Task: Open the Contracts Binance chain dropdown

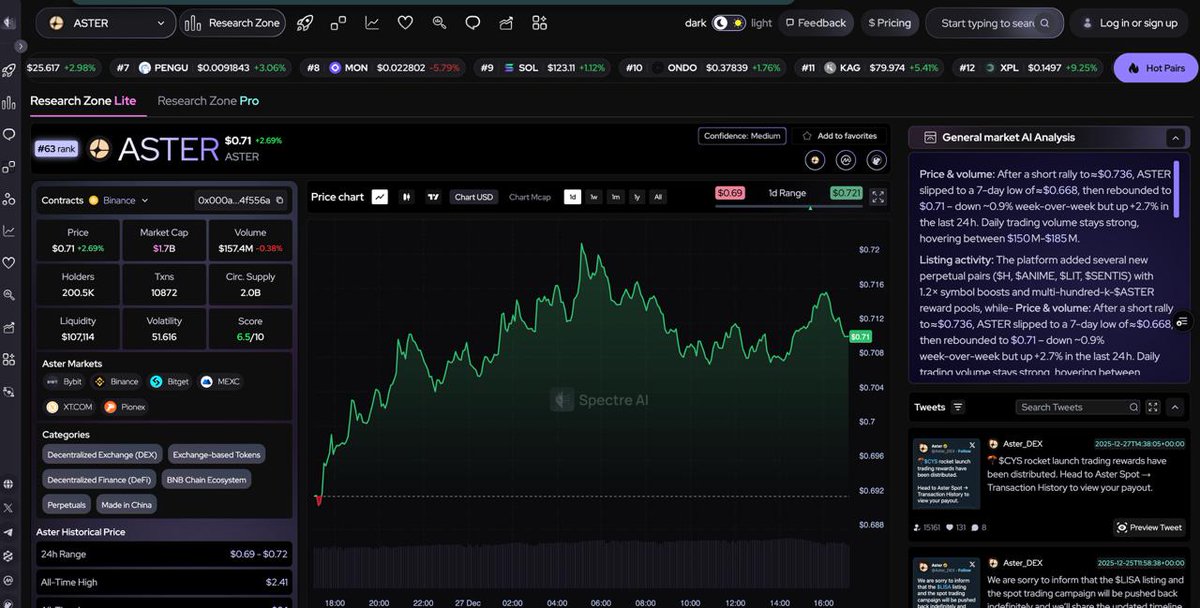Action: [x=118, y=200]
